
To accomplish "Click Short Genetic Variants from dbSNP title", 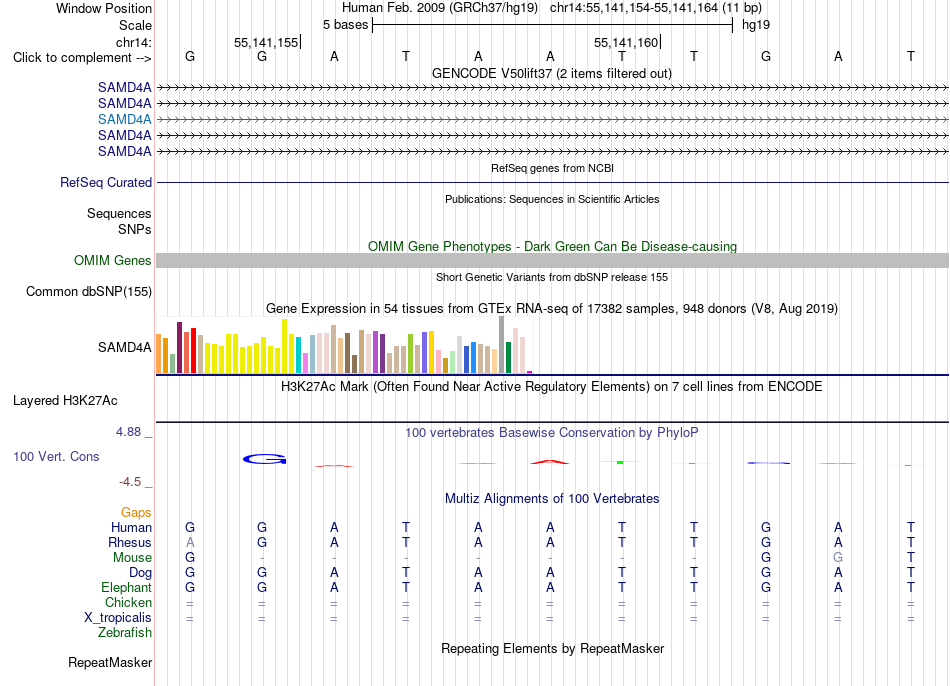I will pyautogui.click(x=552, y=277).
